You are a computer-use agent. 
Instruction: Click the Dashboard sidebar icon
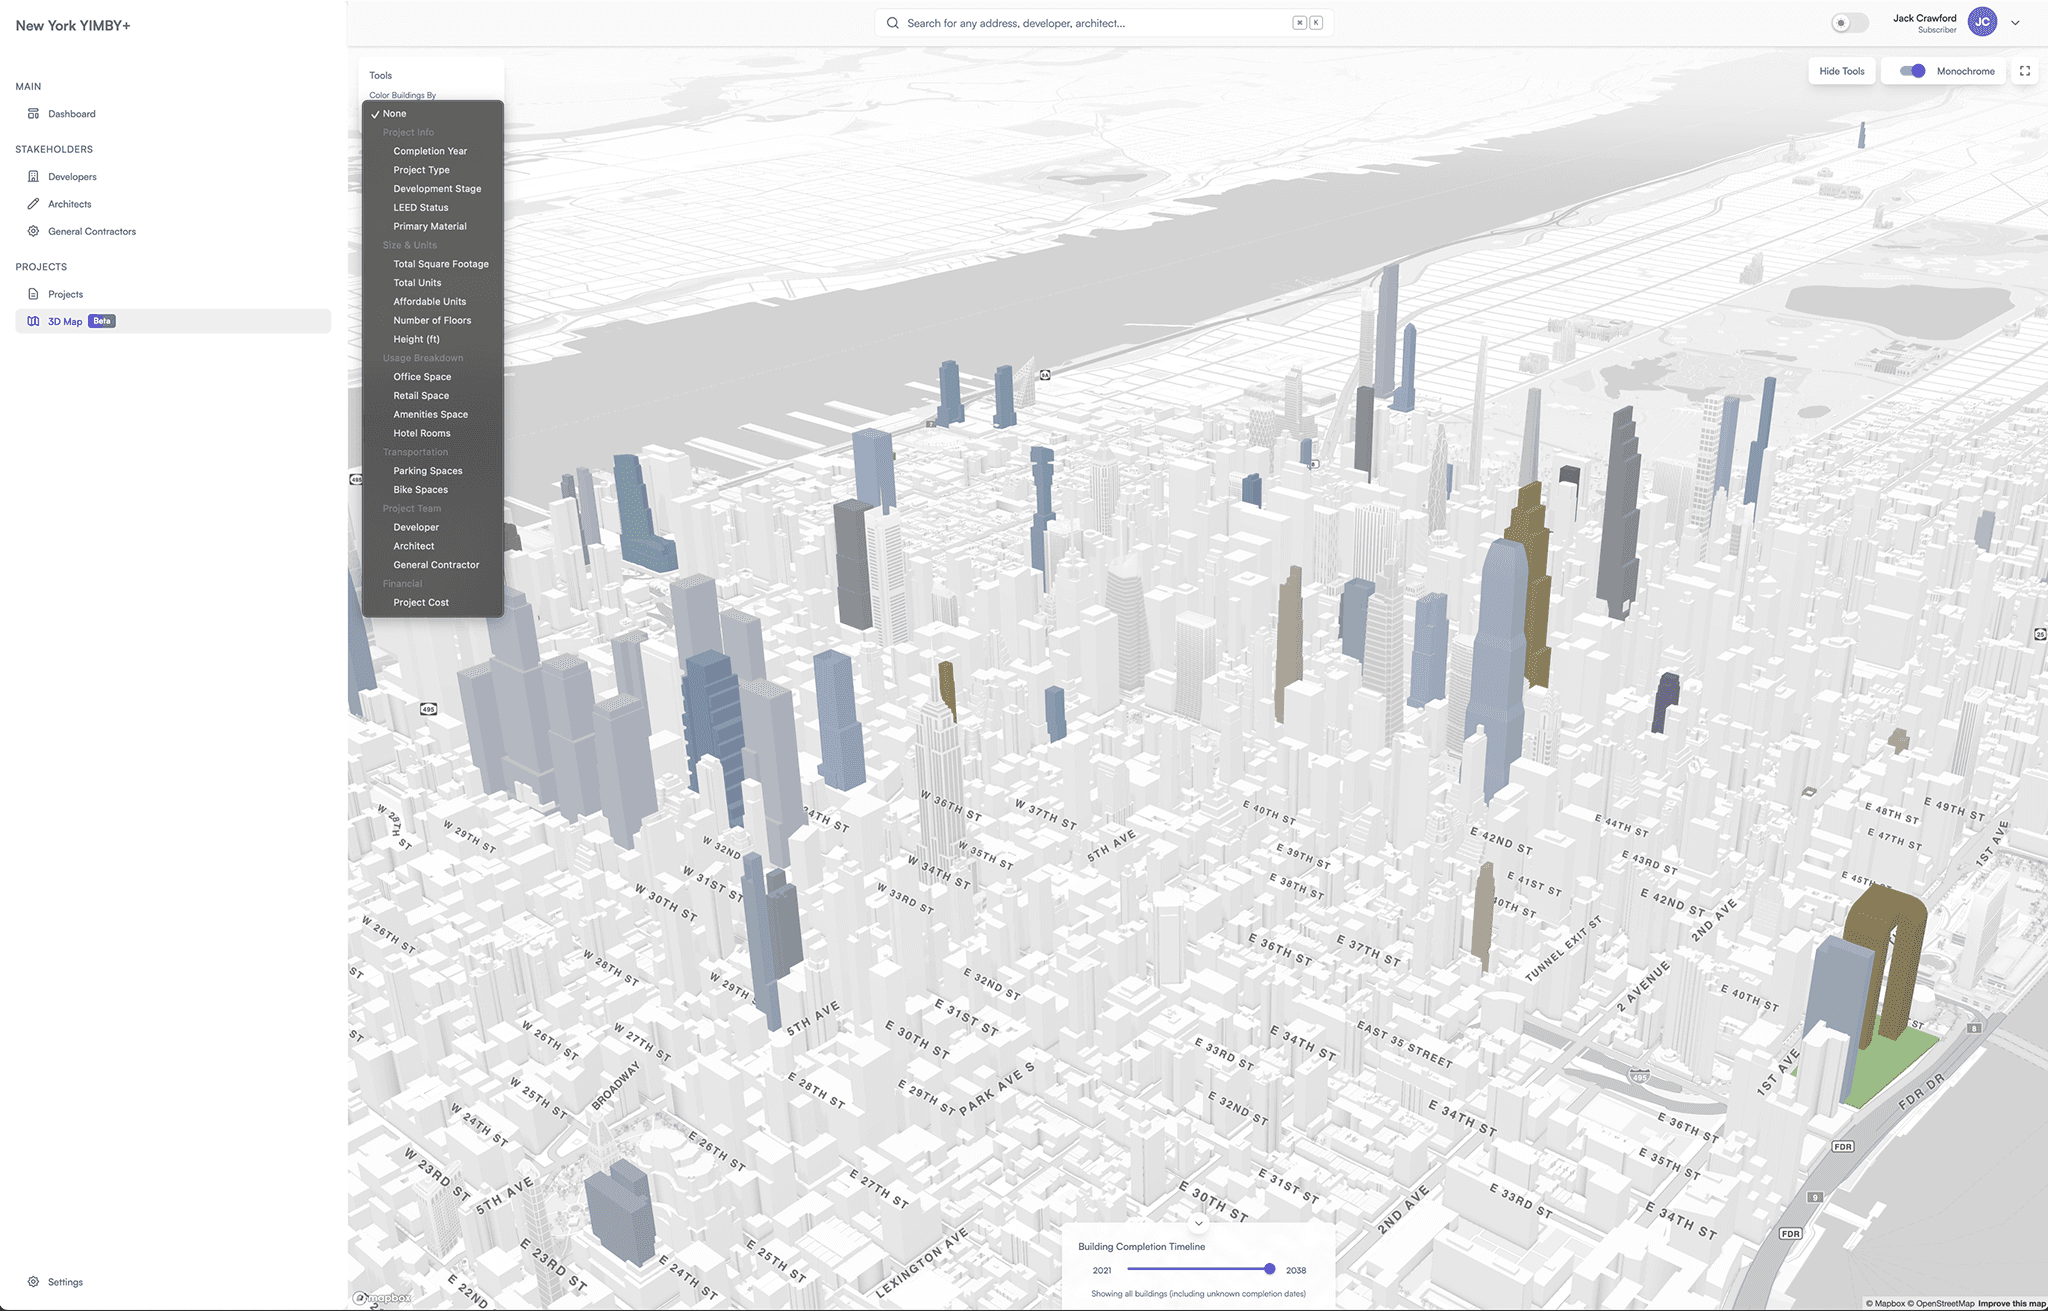coord(33,114)
